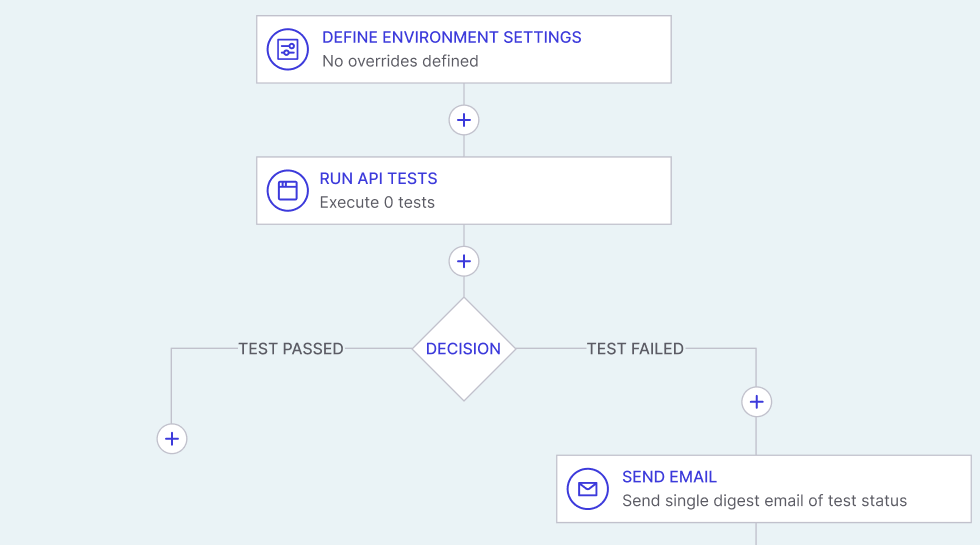The image size is (980, 545).
Task: Select the Decision diamond node
Action: click(464, 349)
